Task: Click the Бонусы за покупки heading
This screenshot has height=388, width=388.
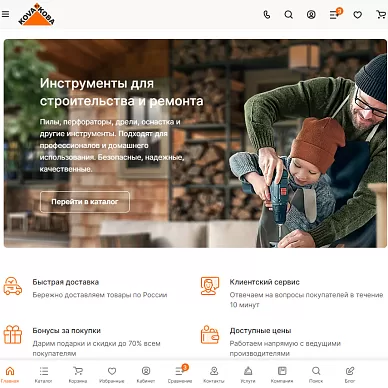Action: click(66, 331)
